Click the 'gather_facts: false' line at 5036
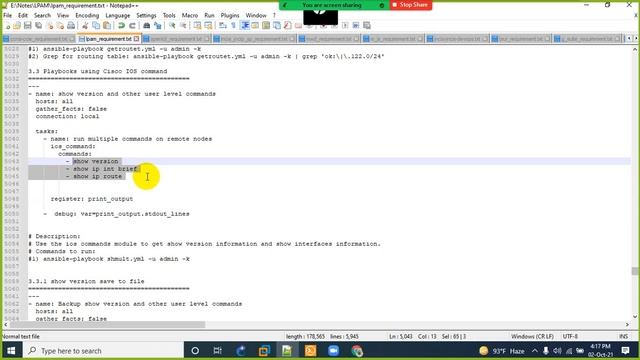The width and height of the screenshot is (640, 360). pyautogui.click(x=71, y=109)
